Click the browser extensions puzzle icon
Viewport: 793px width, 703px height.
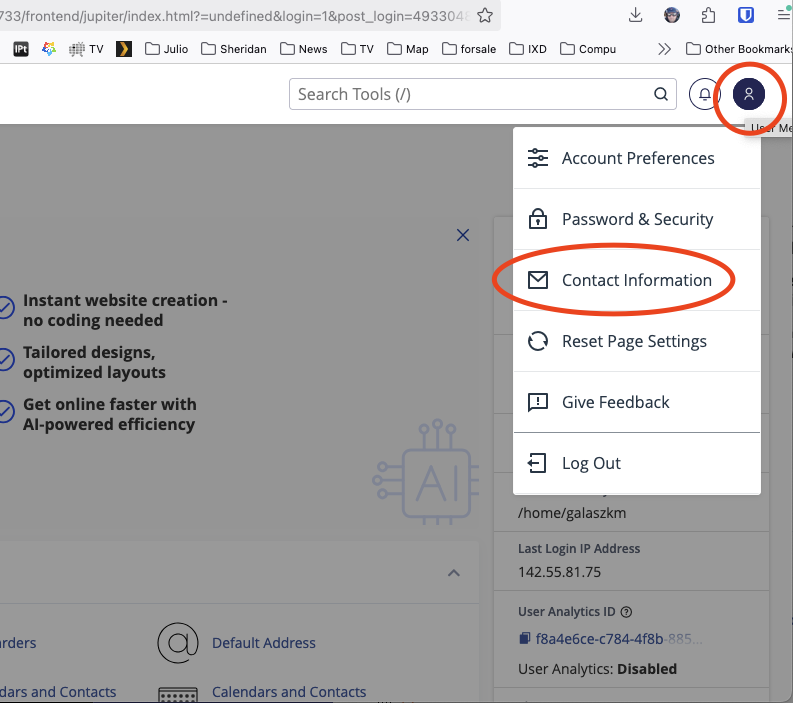pos(709,15)
